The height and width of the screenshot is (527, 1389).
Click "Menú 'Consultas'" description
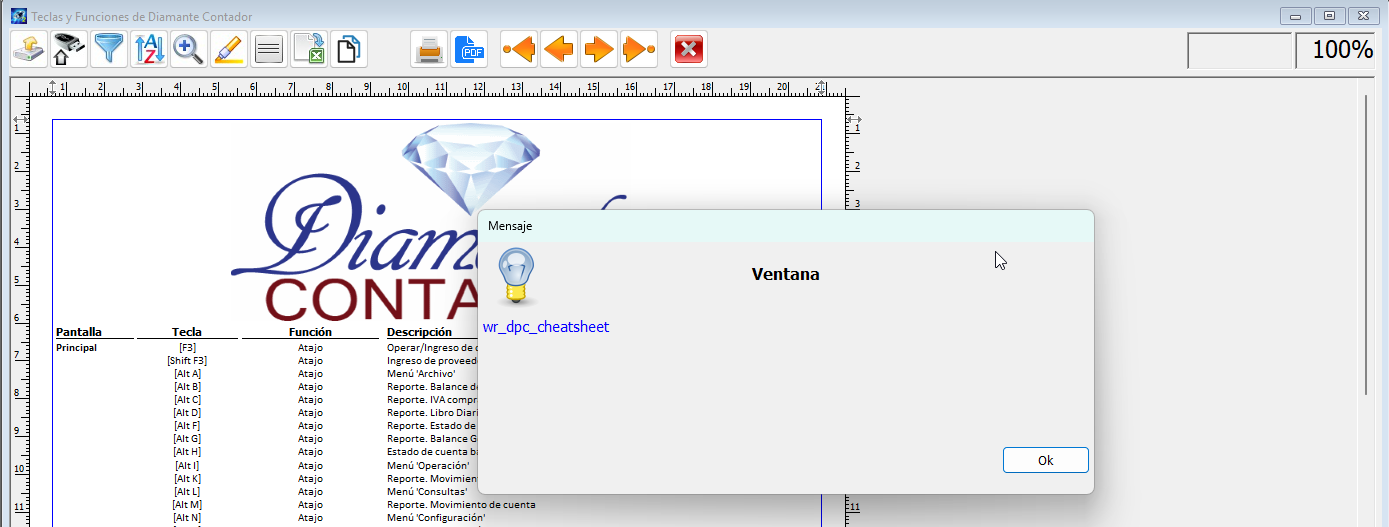click(x=427, y=492)
